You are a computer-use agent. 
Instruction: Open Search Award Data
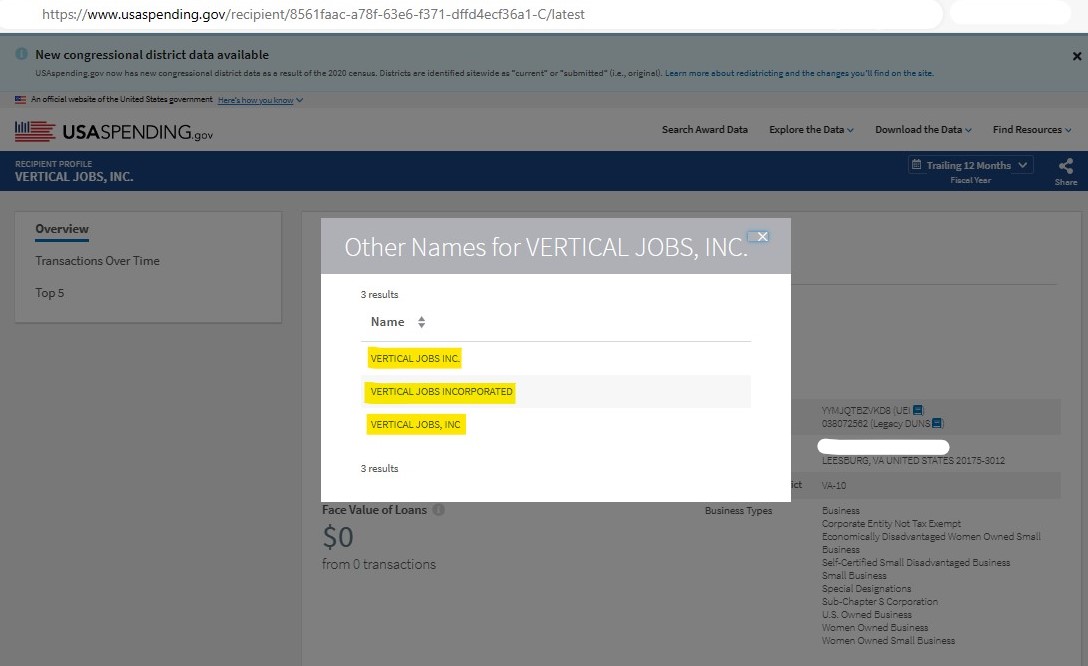(x=704, y=130)
